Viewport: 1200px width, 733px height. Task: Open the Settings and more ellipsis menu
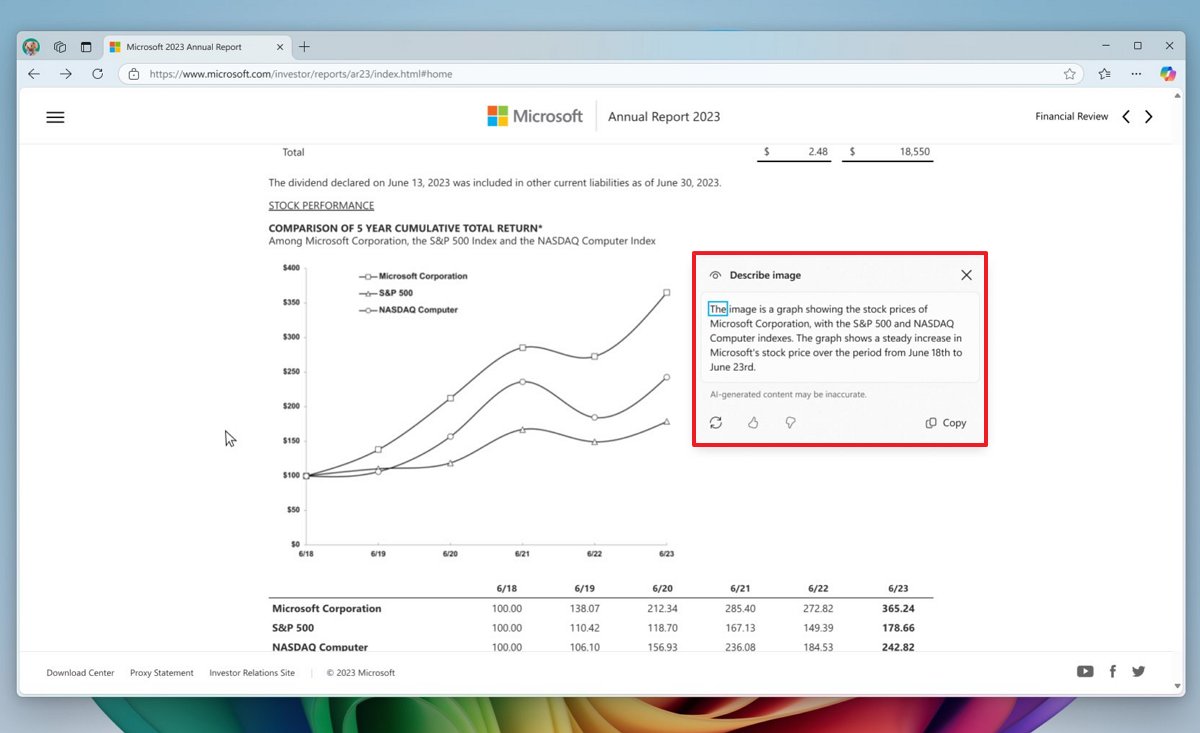[1136, 73]
